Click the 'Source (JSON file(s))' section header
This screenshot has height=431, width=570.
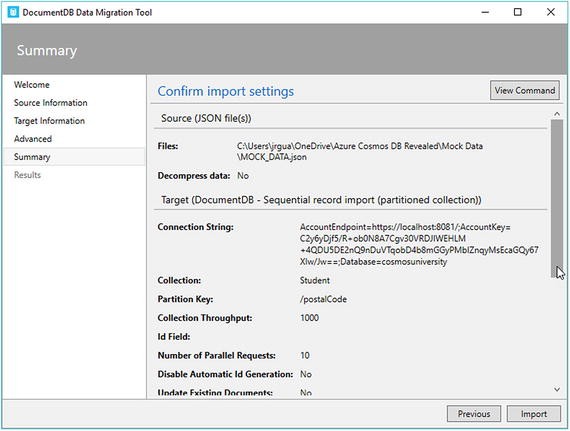tap(206, 118)
